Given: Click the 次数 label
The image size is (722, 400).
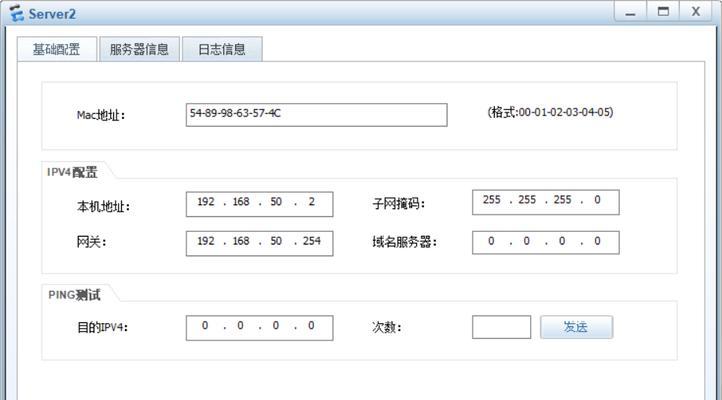Looking at the screenshot, I should (x=387, y=327).
